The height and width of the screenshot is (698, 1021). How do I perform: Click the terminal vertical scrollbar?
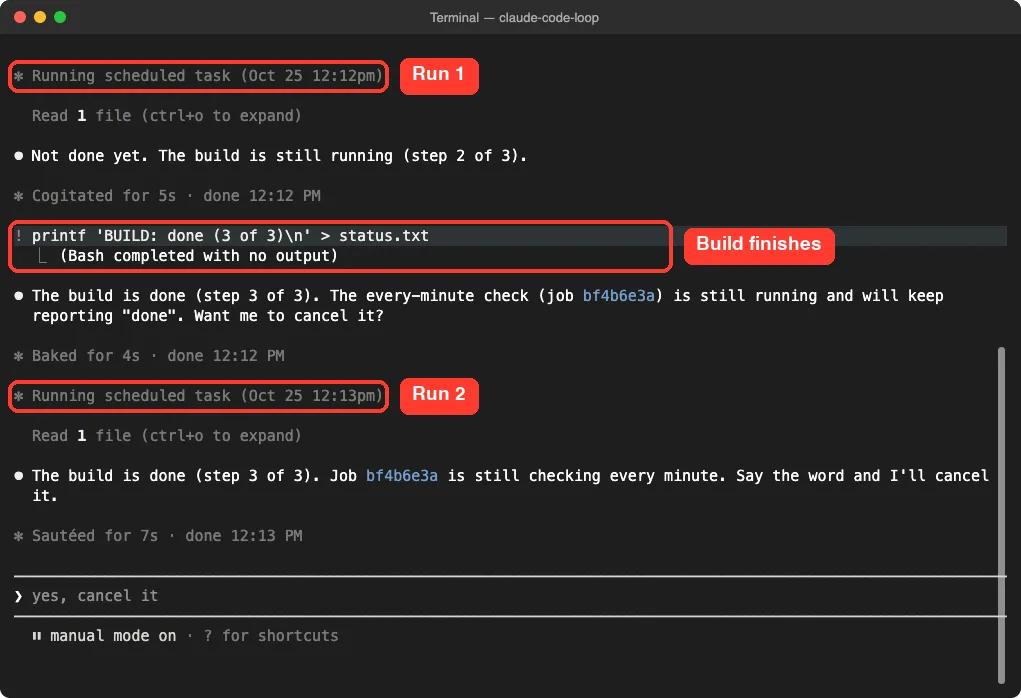click(x=1001, y=516)
